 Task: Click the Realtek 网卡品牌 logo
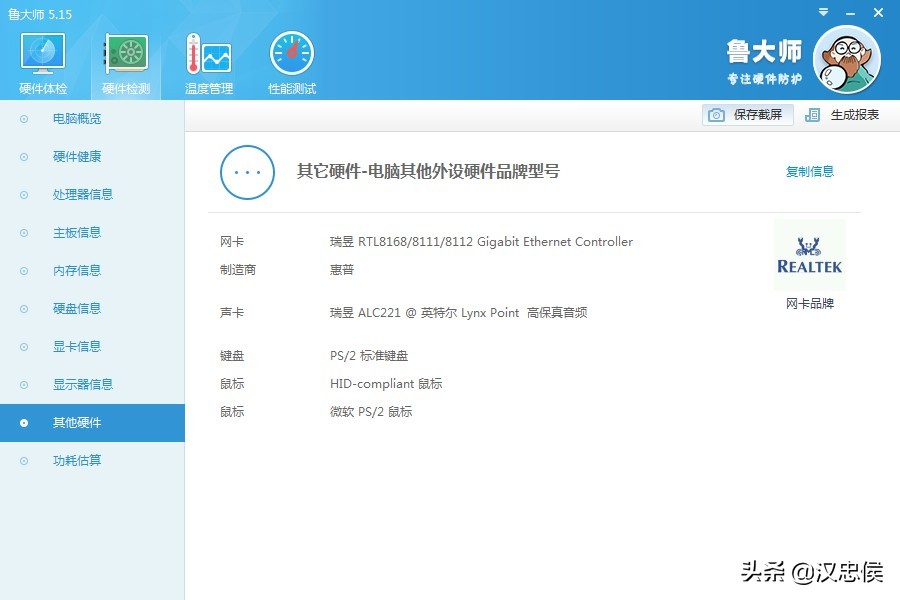pyautogui.click(x=809, y=256)
